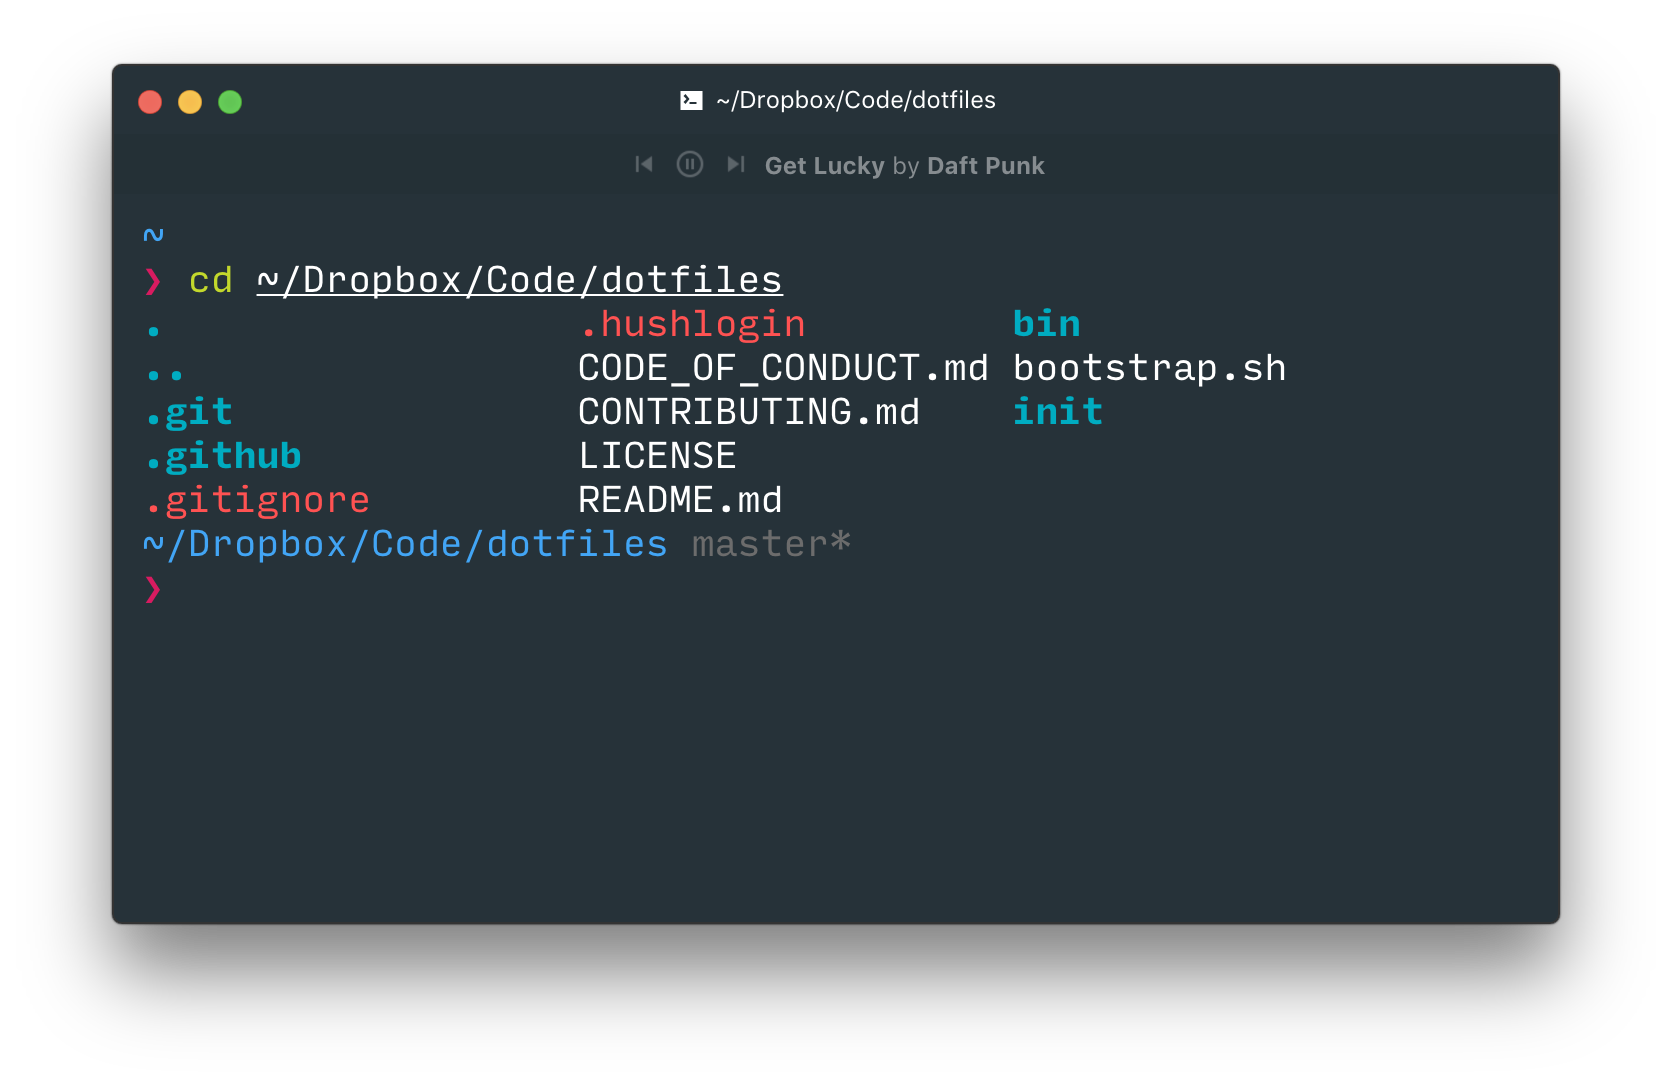
Task: Click the green zoom window button
Action: [230, 102]
